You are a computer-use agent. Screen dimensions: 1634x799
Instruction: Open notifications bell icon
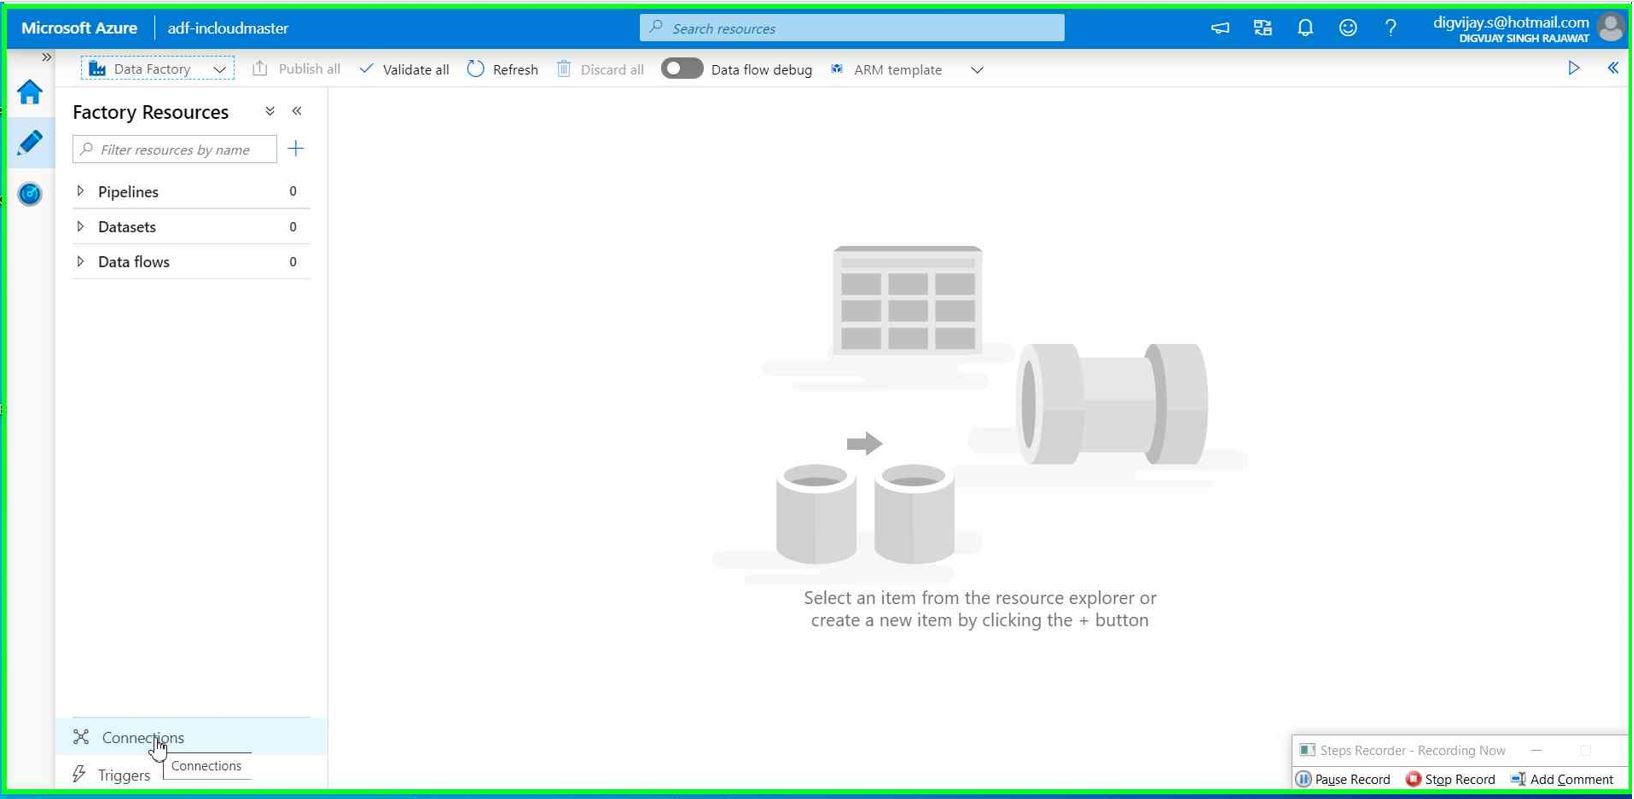(x=1305, y=28)
